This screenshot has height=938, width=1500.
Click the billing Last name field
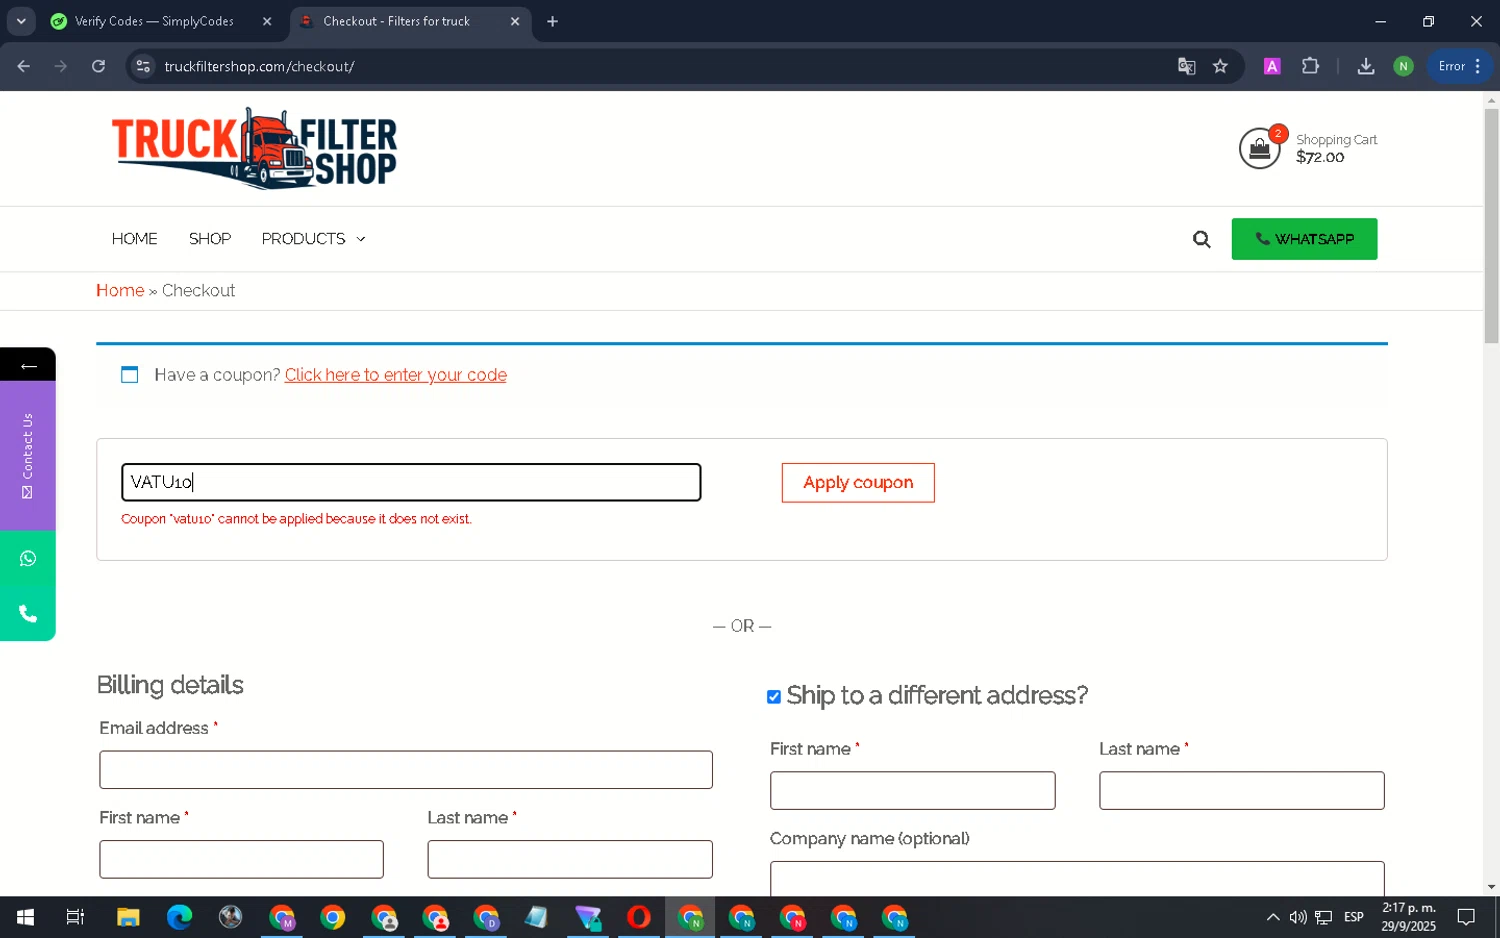[x=570, y=859]
